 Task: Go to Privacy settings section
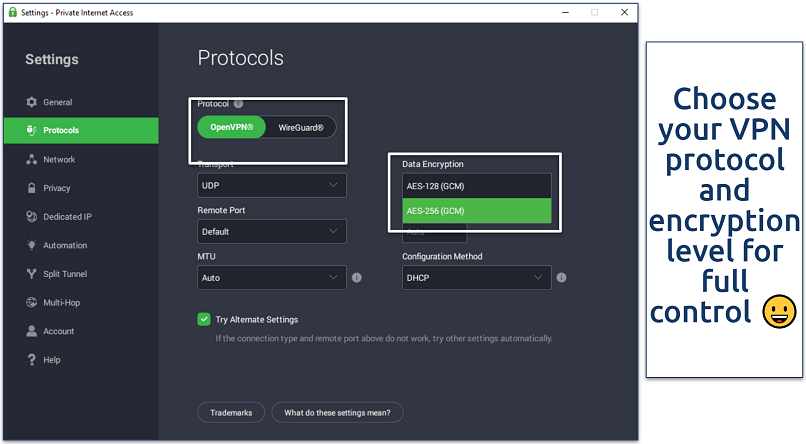(57, 188)
